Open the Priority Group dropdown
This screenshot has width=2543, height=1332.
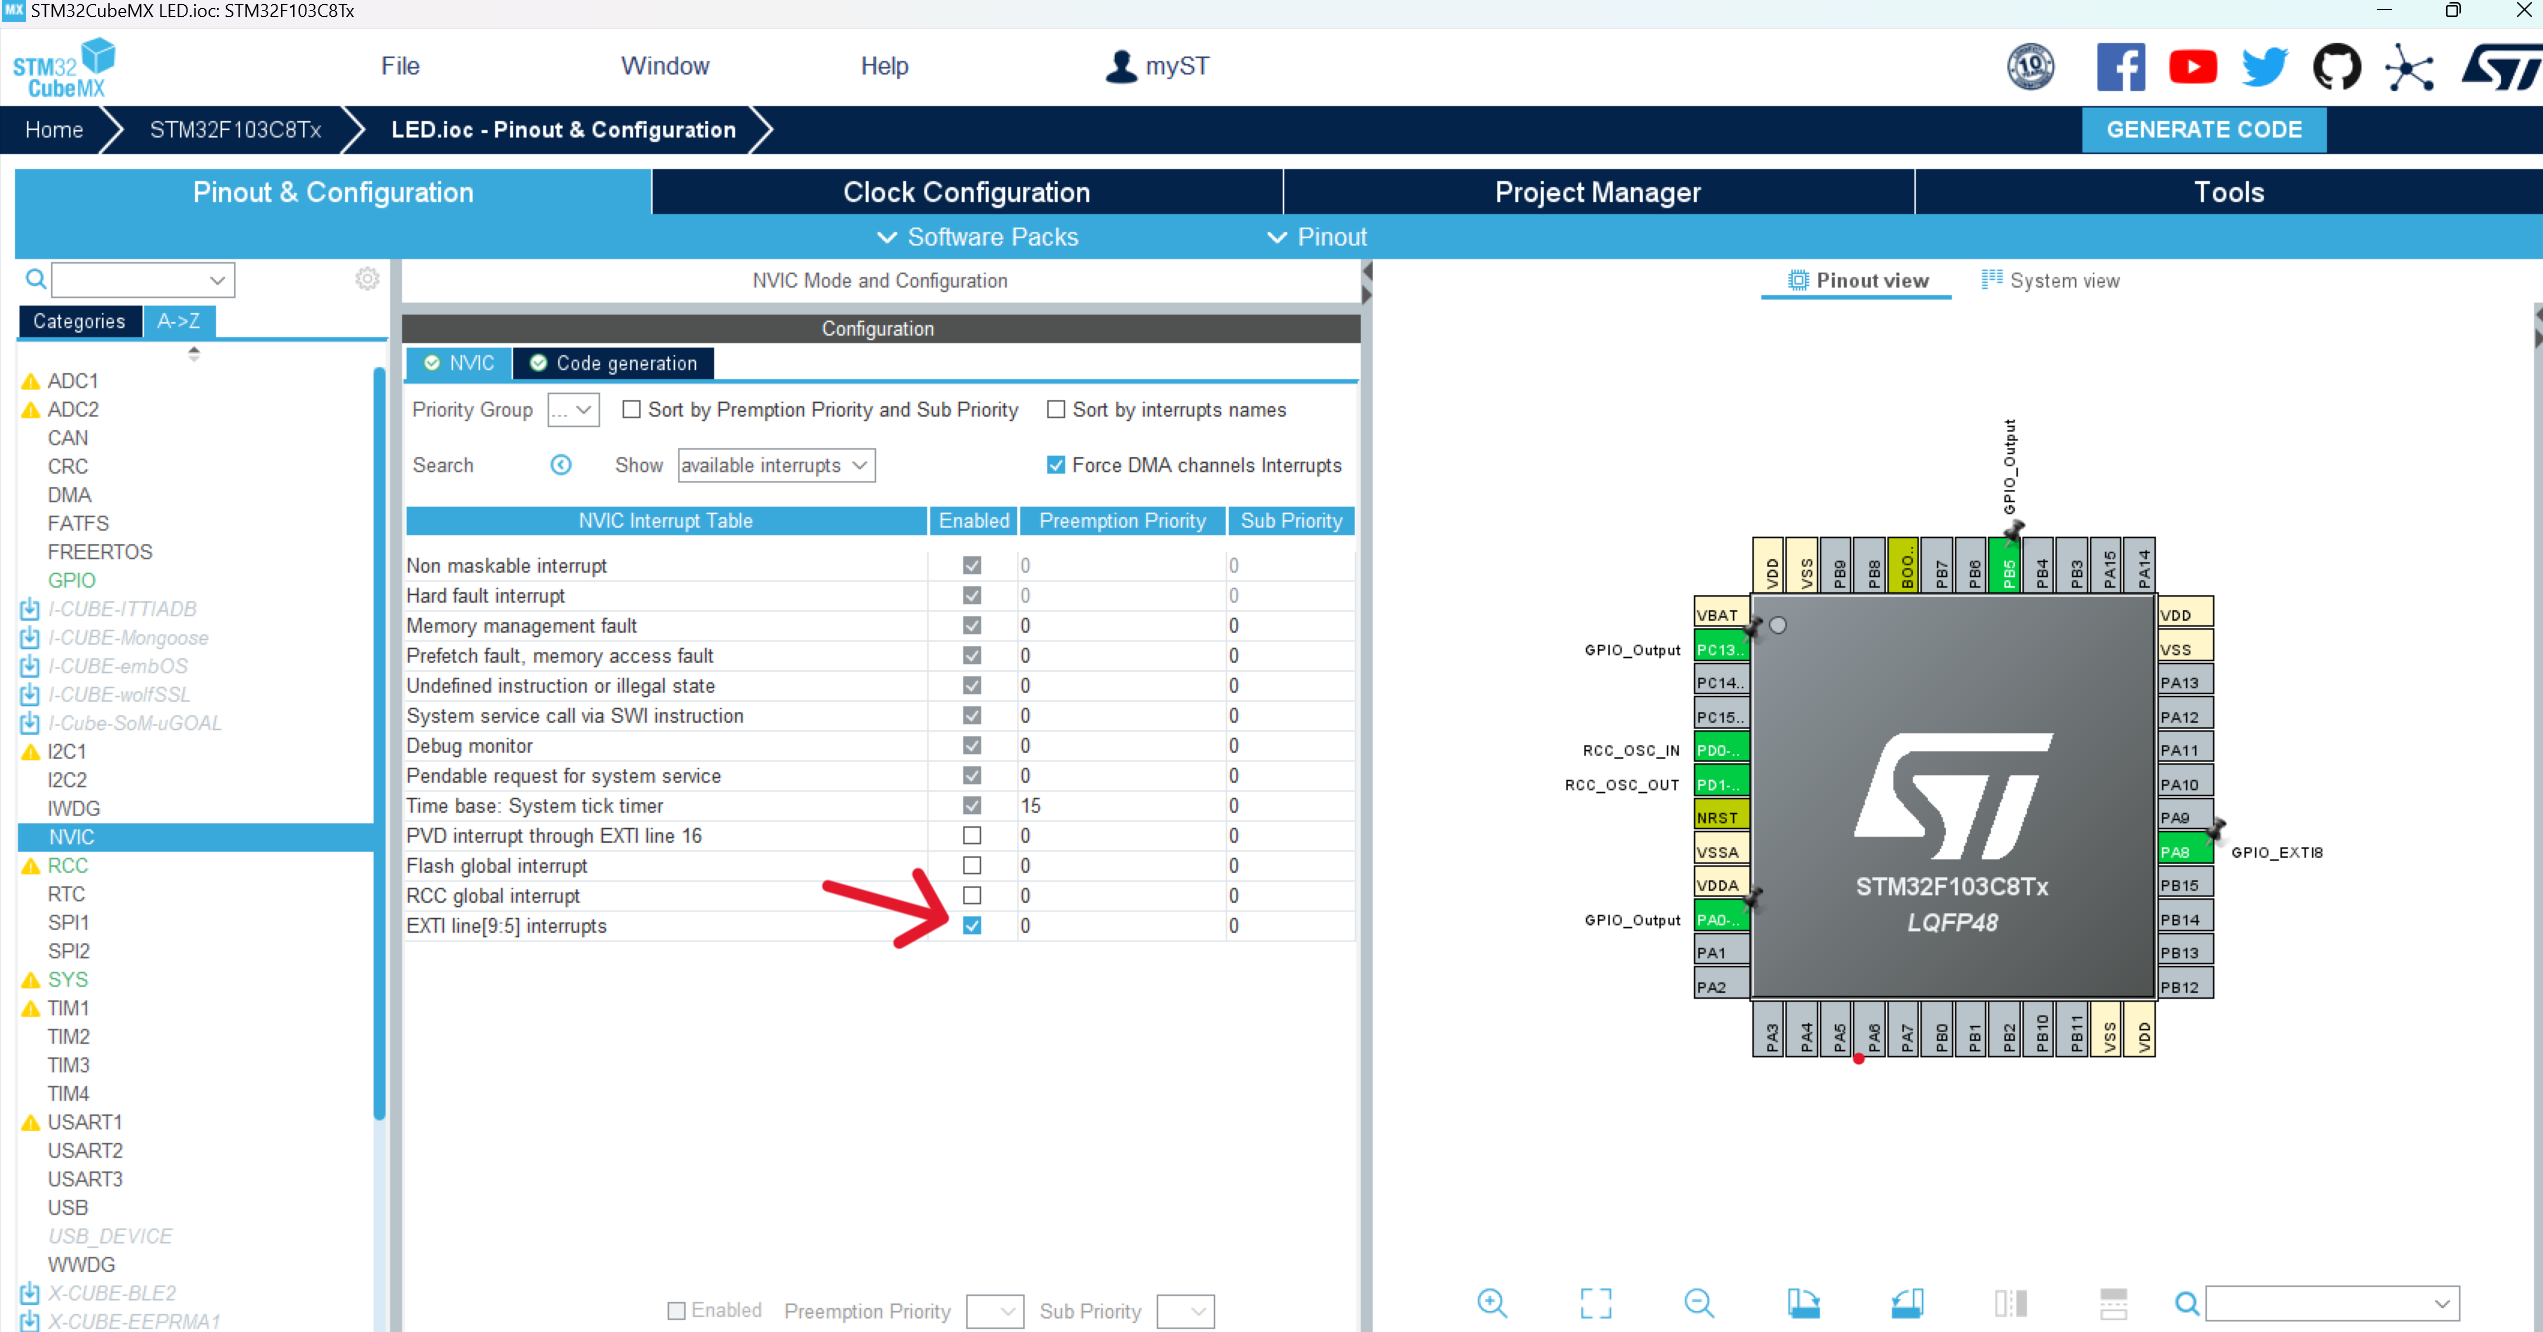click(574, 410)
